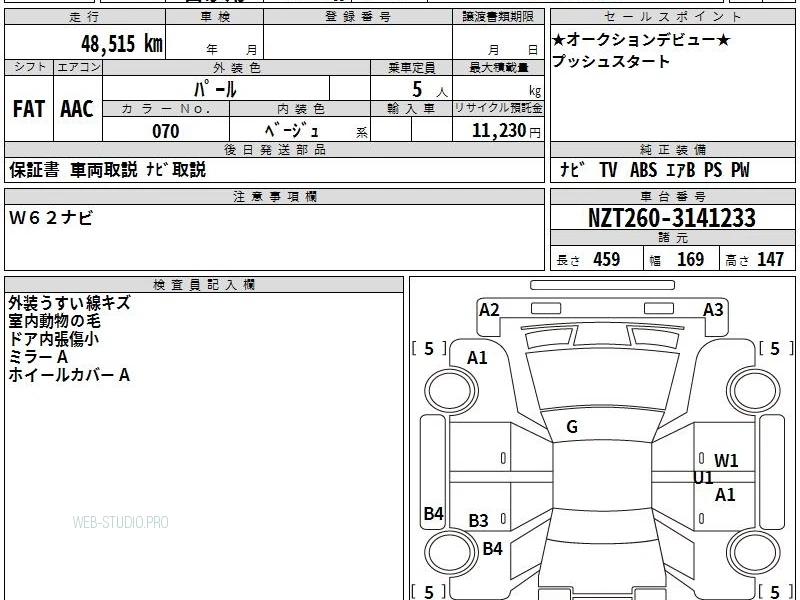800x600 pixels.
Task: Click the PW equipment entry
Action: (740, 169)
